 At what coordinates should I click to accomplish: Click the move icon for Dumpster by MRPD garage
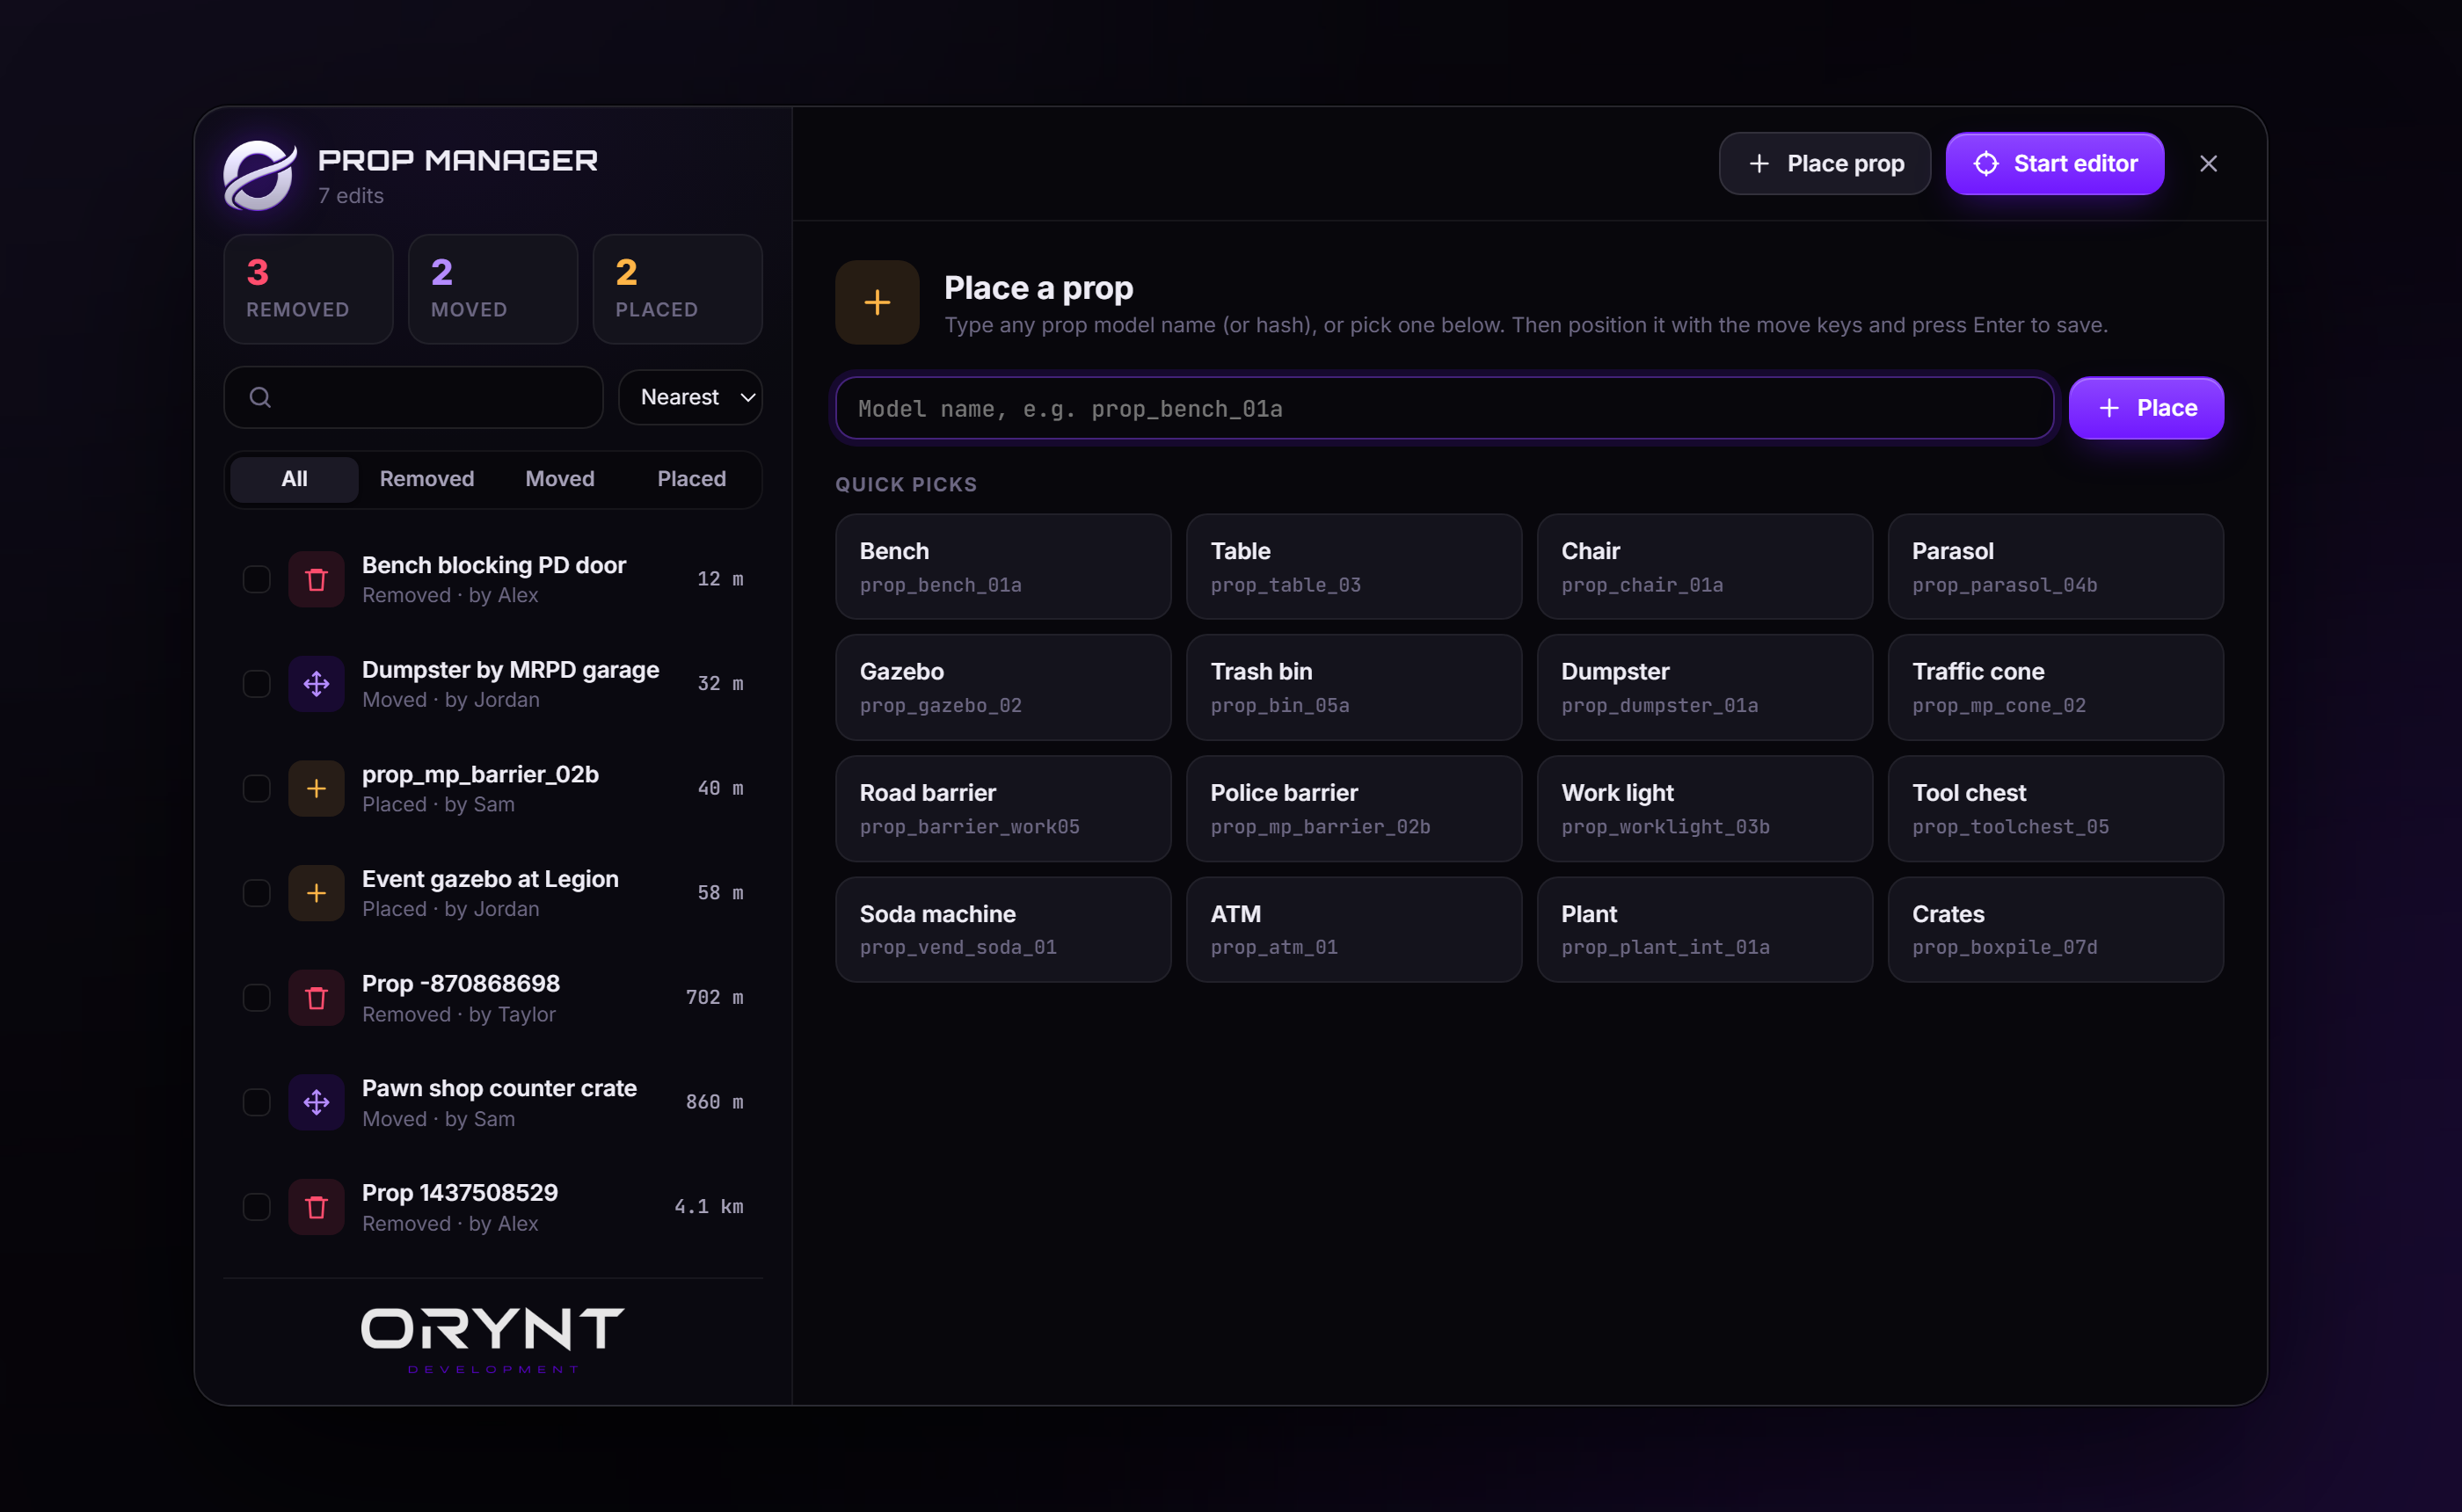[x=316, y=684]
